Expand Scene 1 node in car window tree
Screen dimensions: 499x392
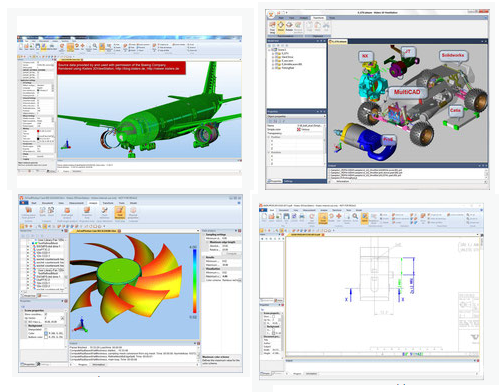coord(270,50)
